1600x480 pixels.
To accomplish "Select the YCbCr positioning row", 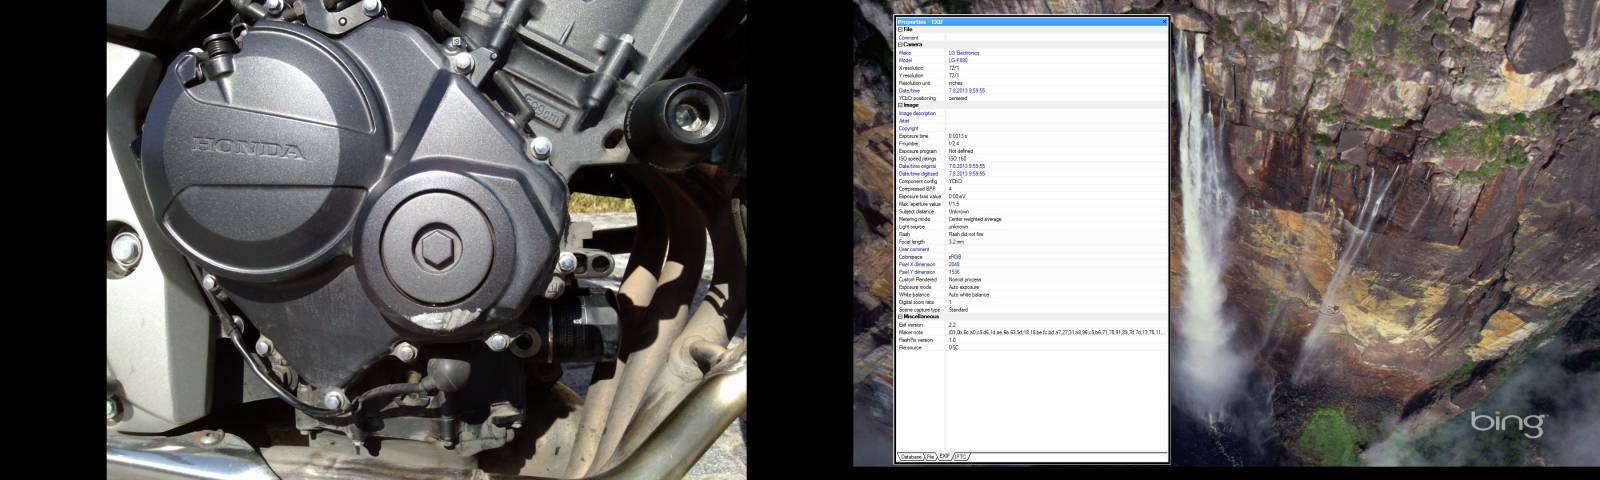I will tap(1031, 98).
